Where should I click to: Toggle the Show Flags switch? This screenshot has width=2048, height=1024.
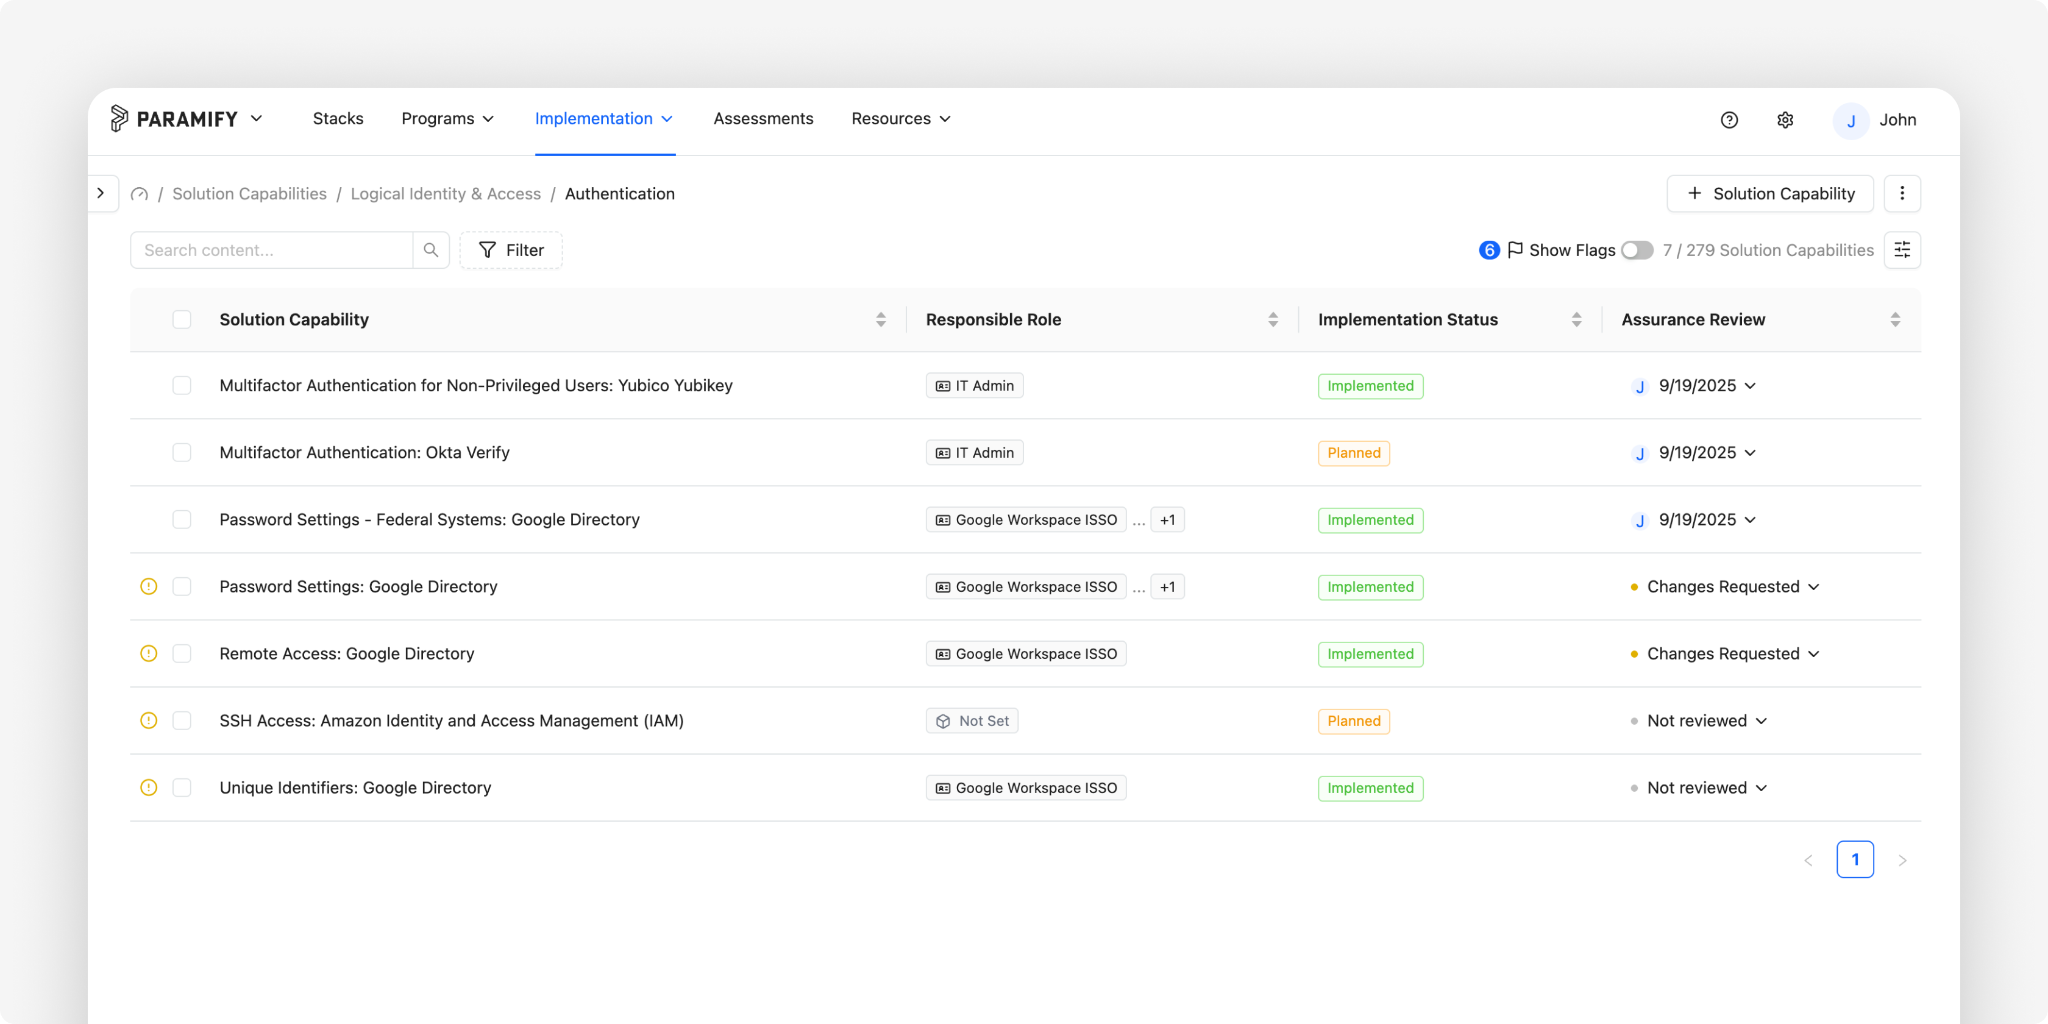pos(1637,250)
